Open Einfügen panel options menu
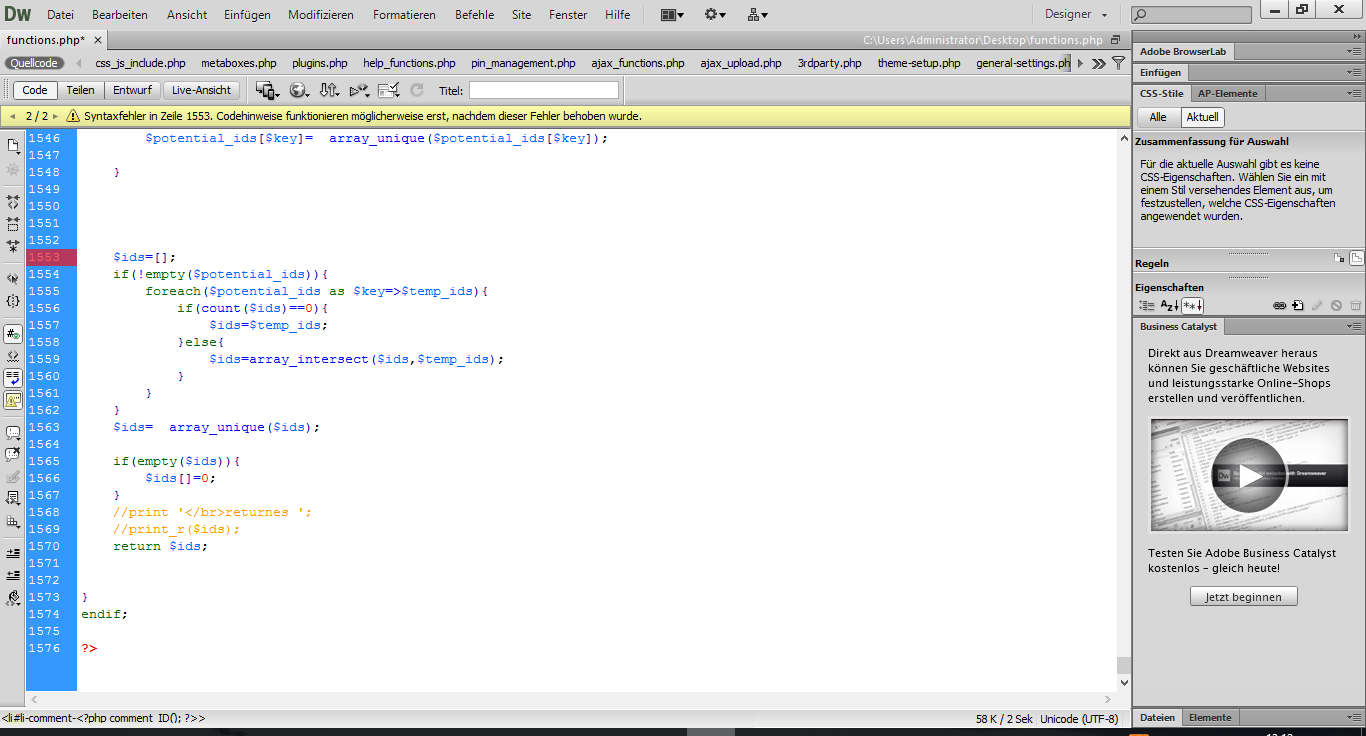1366x736 pixels. coord(1354,72)
